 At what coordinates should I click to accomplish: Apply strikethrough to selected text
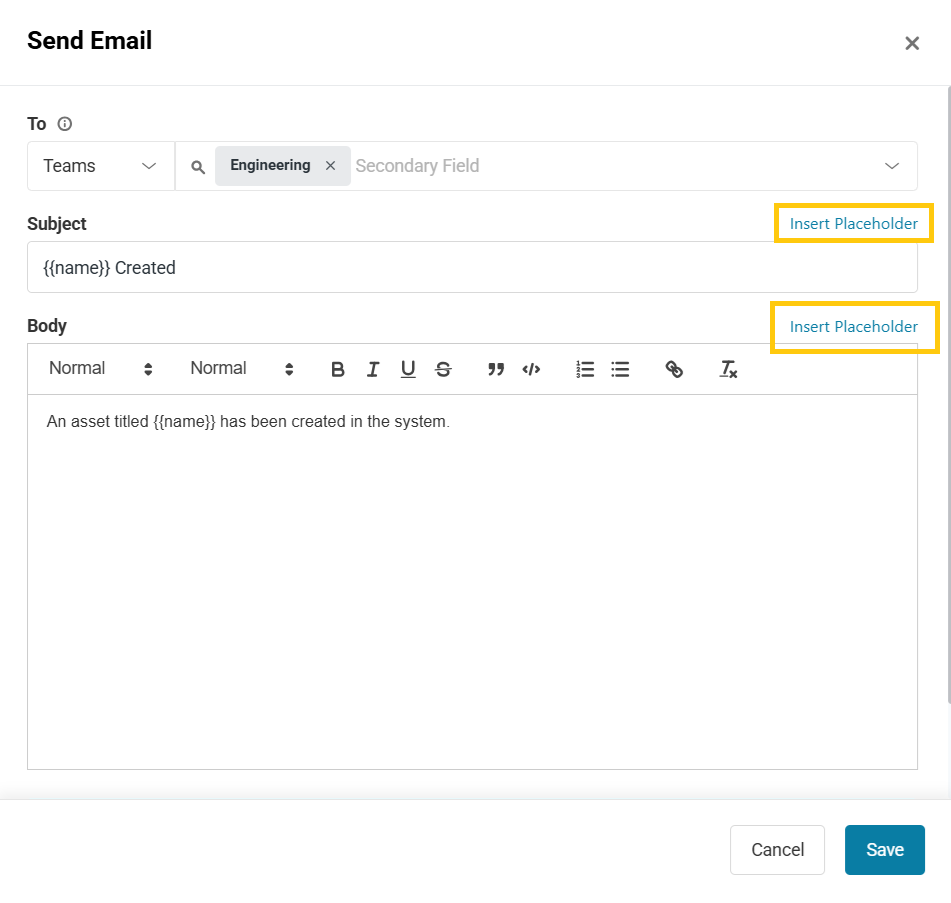coord(443,369)
